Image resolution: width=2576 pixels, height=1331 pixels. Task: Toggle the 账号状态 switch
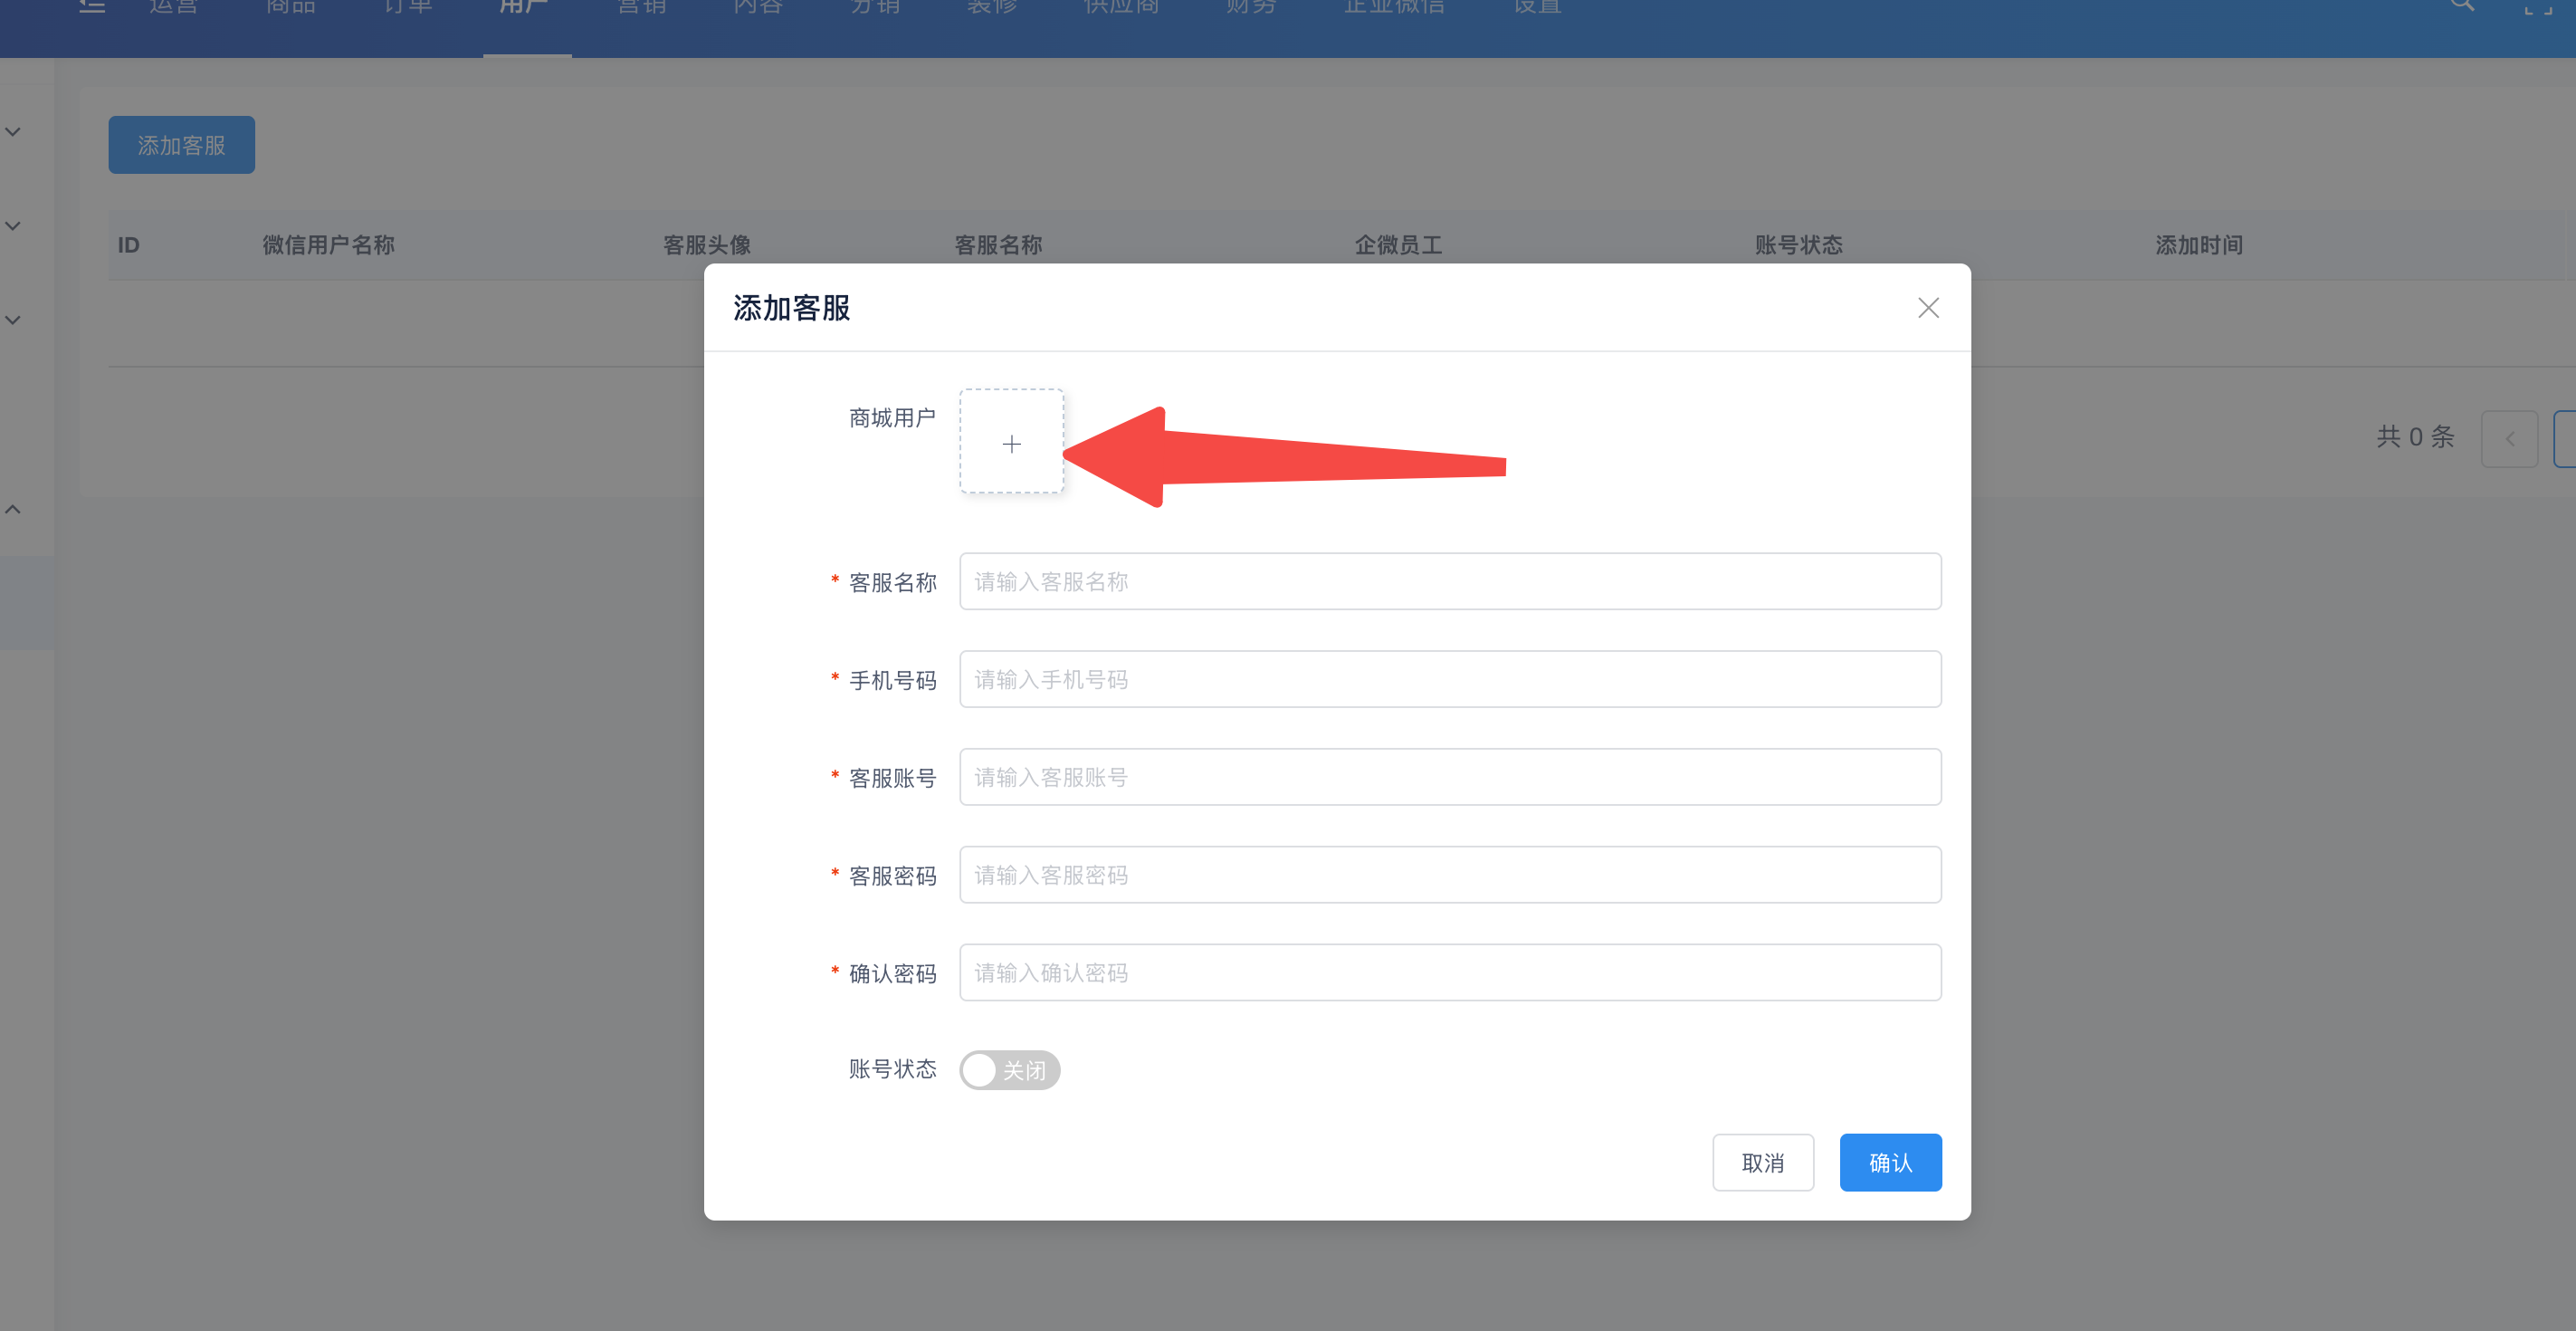1009,1069
